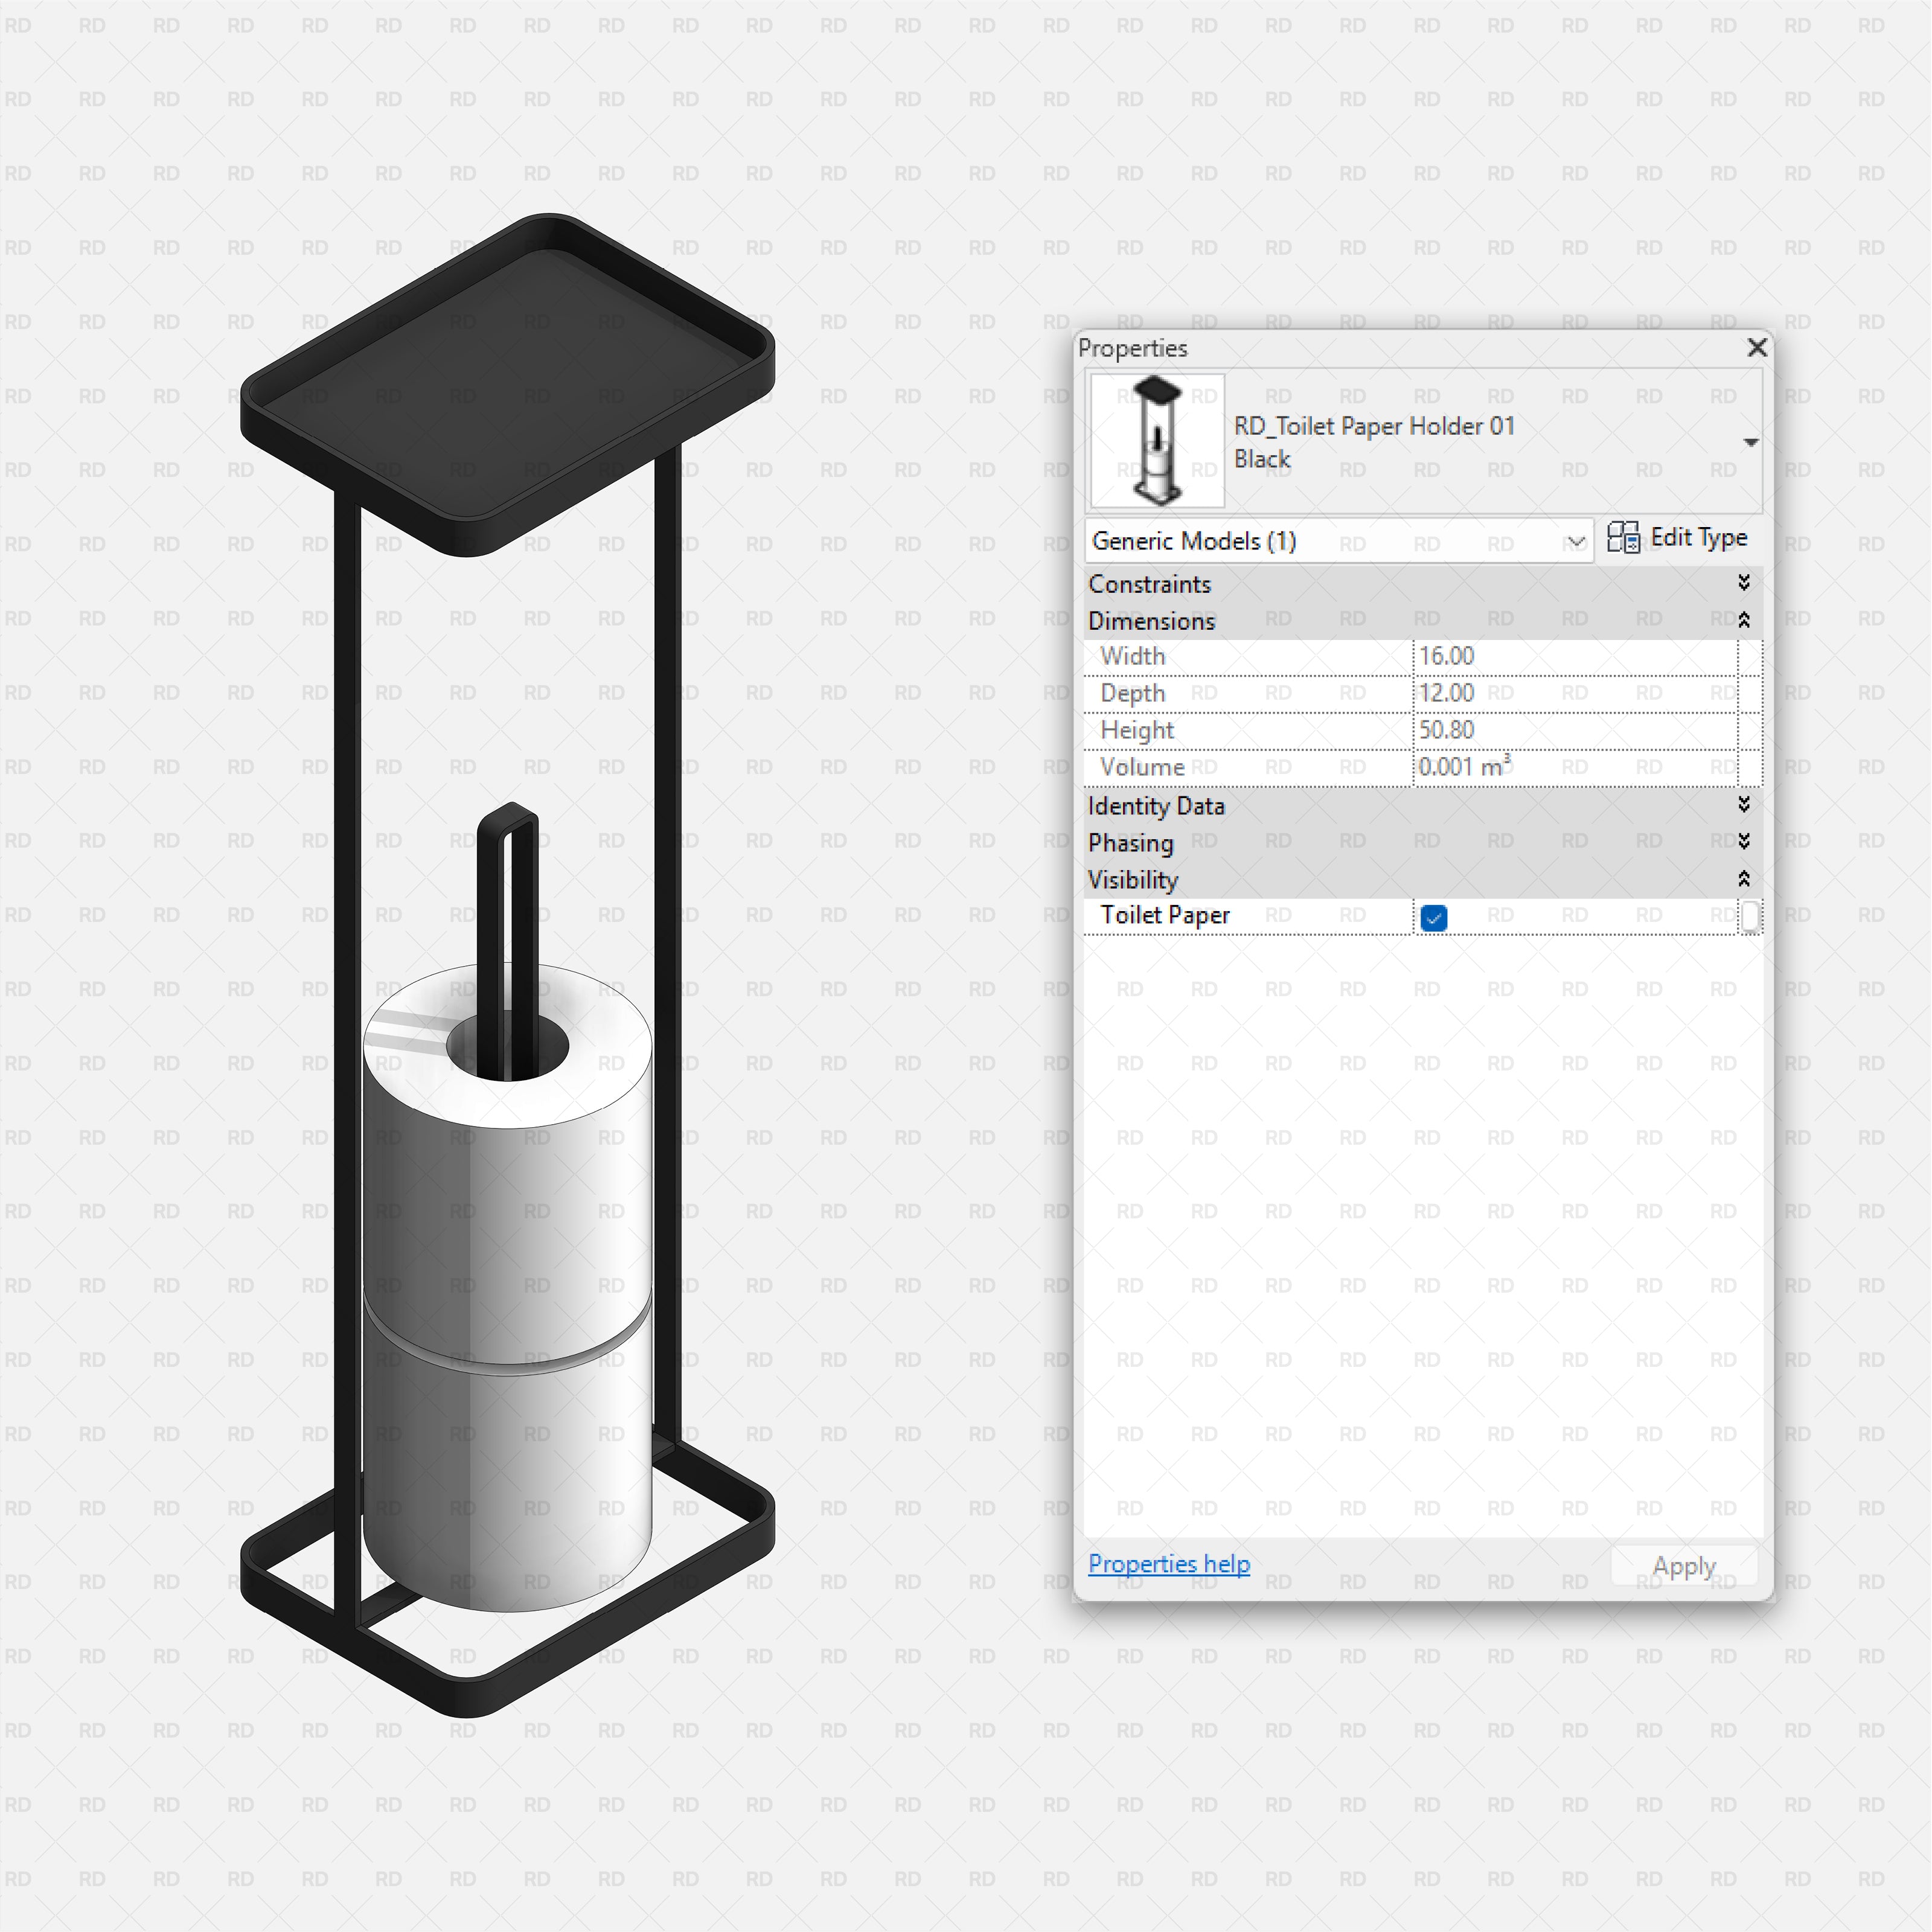The width and height of the screenshot is (1932, 1932).
Task: Close the Properties palette
Action: (1757, 348)
